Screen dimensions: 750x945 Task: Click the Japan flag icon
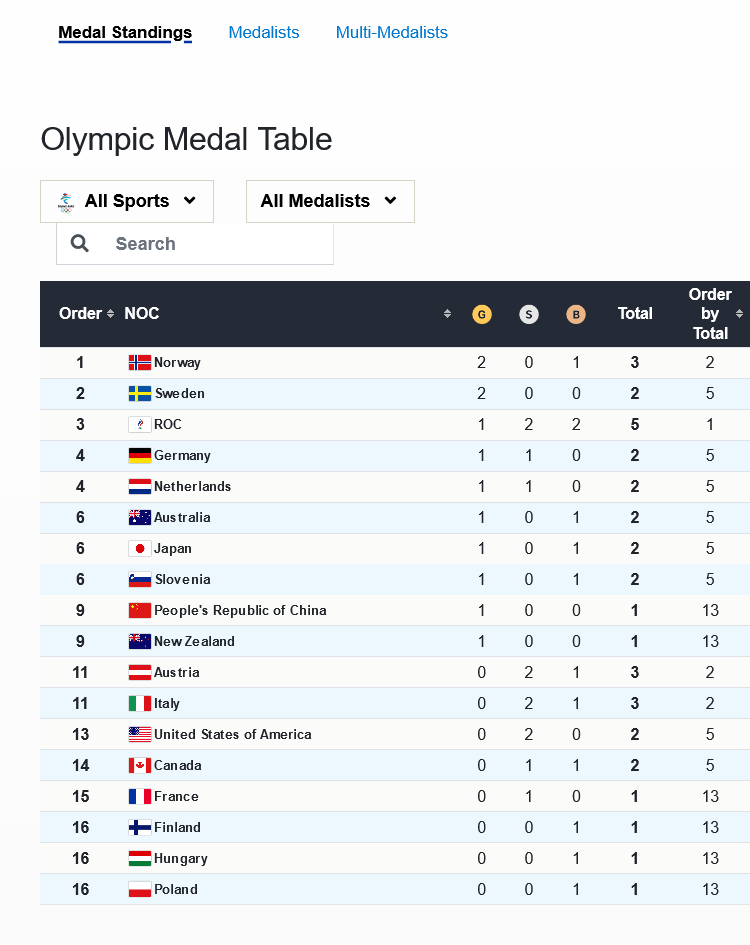pyautogui.click(x=140, y=549)
